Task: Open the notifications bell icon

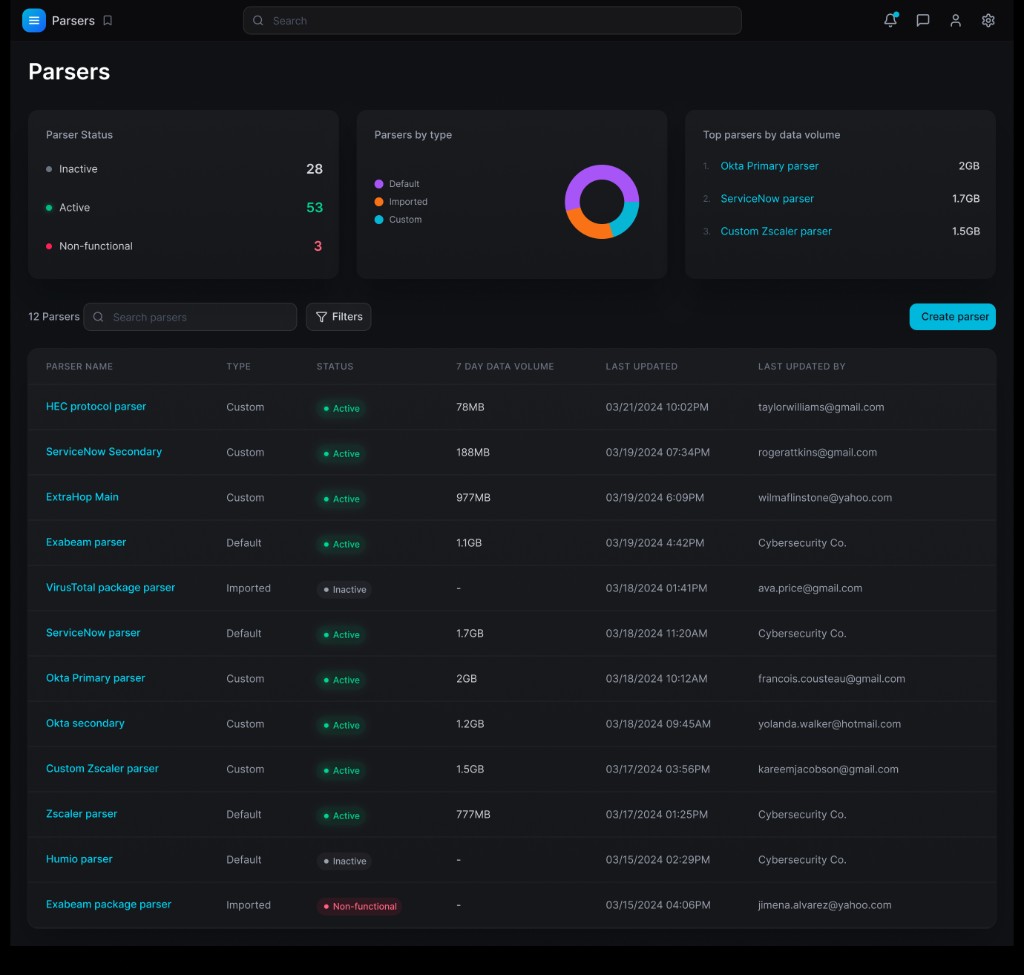Action: [x=890, y=20]
